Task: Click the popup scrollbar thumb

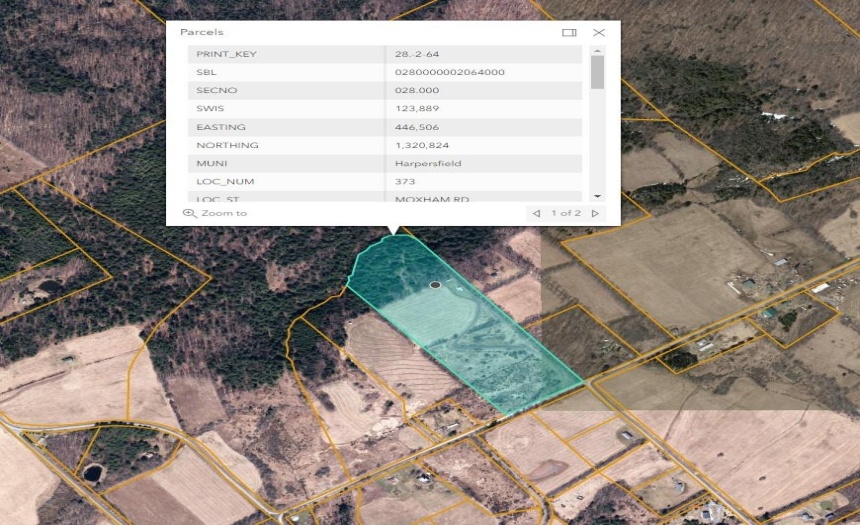Action: pyautogui.click(x=597, y=72)
